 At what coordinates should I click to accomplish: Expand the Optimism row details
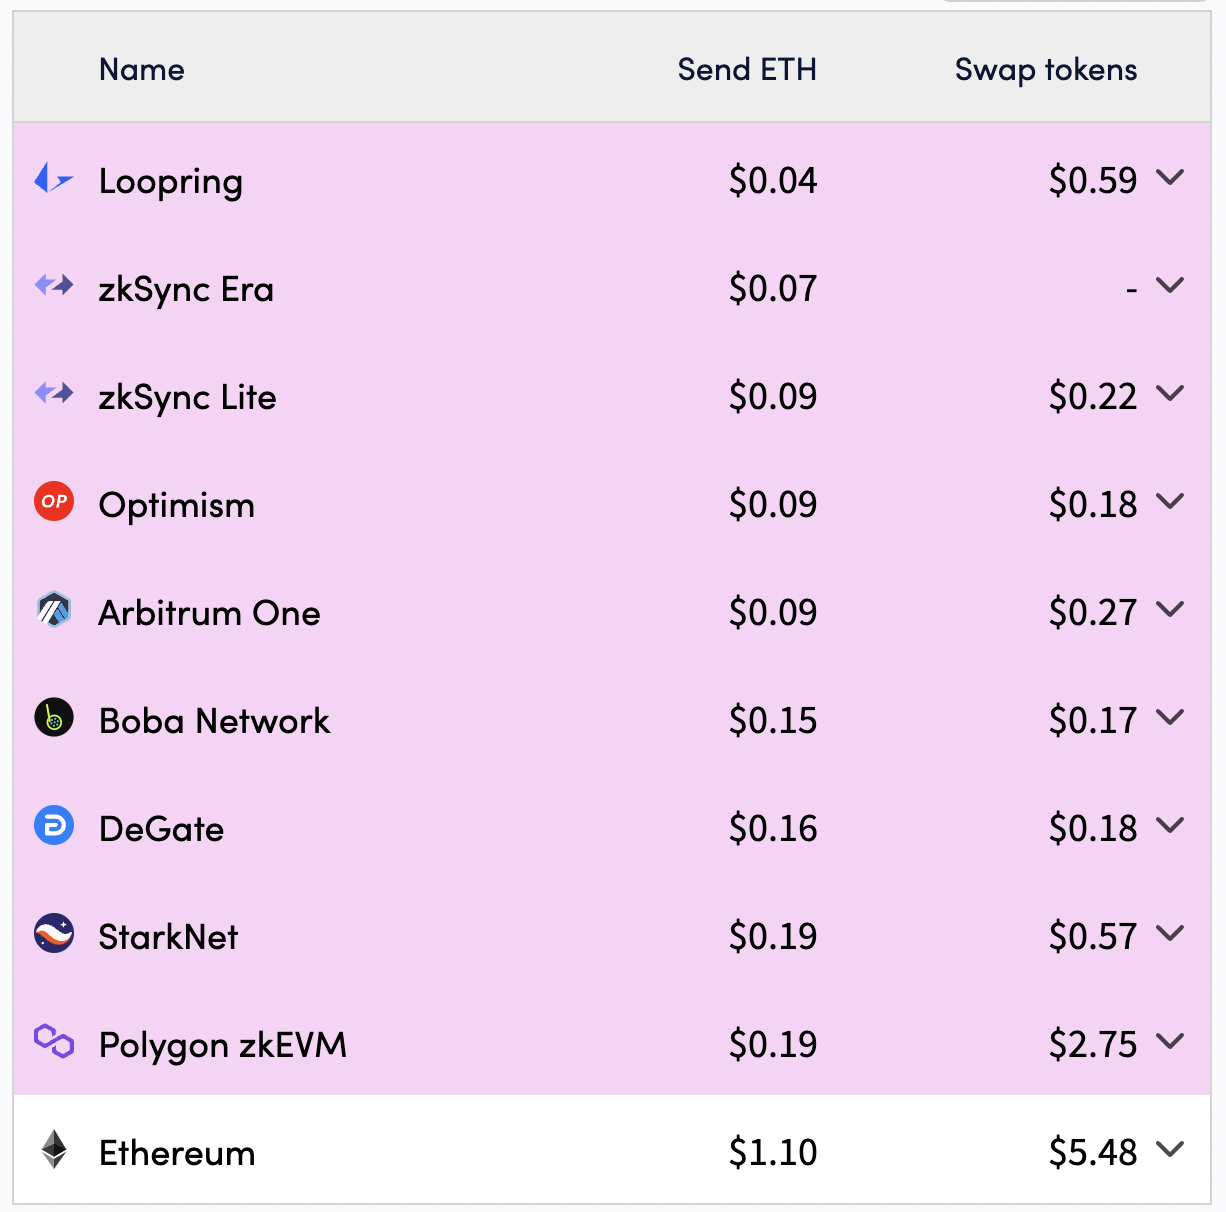click(1170, 502)
